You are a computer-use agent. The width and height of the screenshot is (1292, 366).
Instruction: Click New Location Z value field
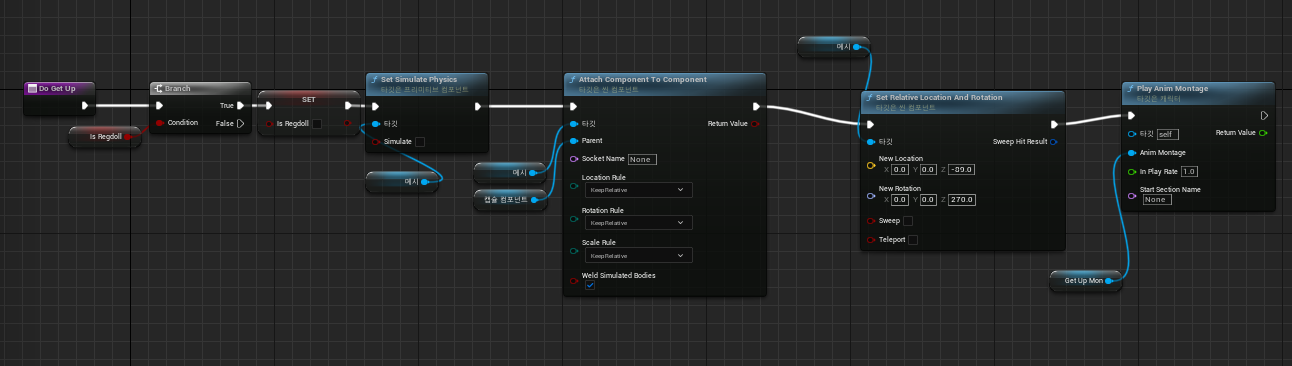point(962,169)
